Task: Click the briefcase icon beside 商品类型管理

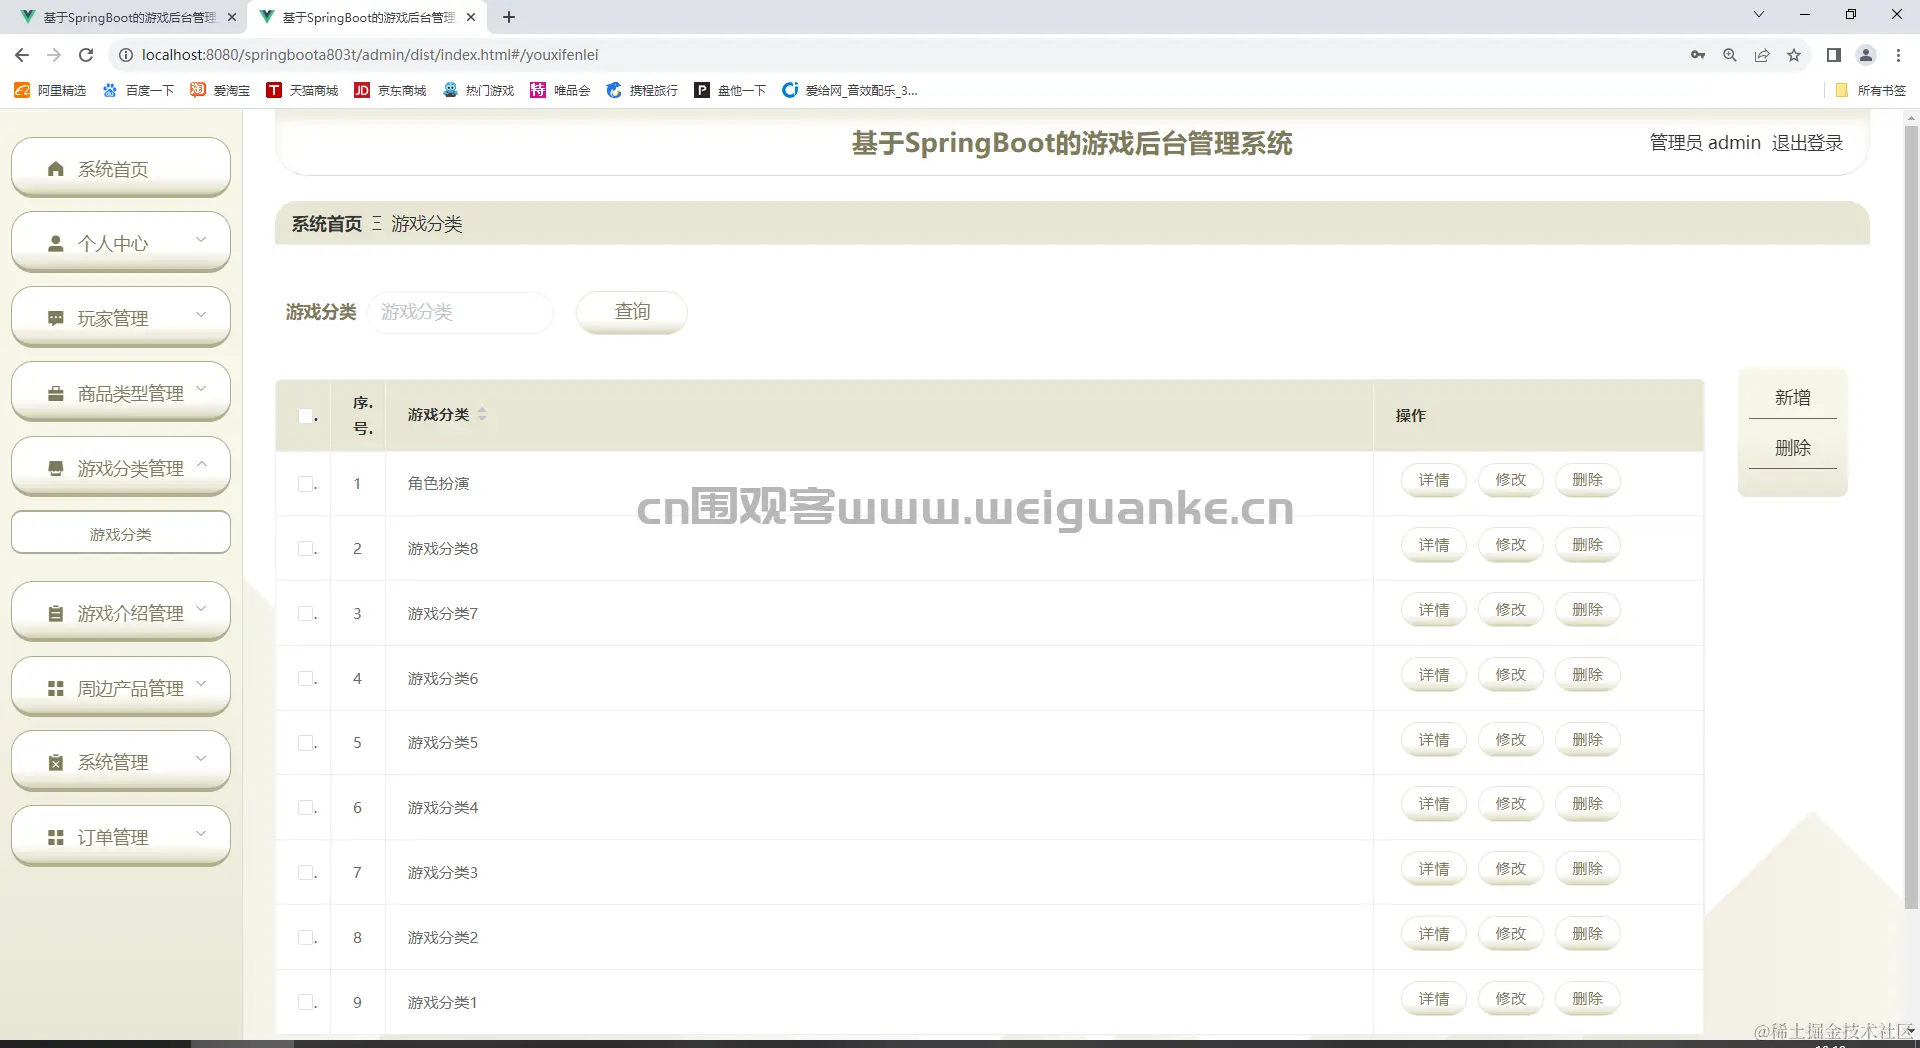Action: pos(56,393)
